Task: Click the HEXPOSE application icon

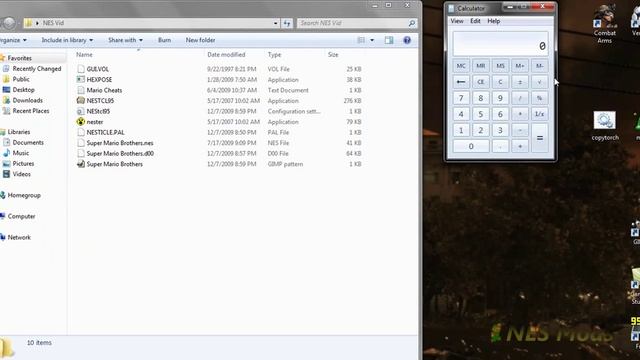Action: [x=81, y=80]
